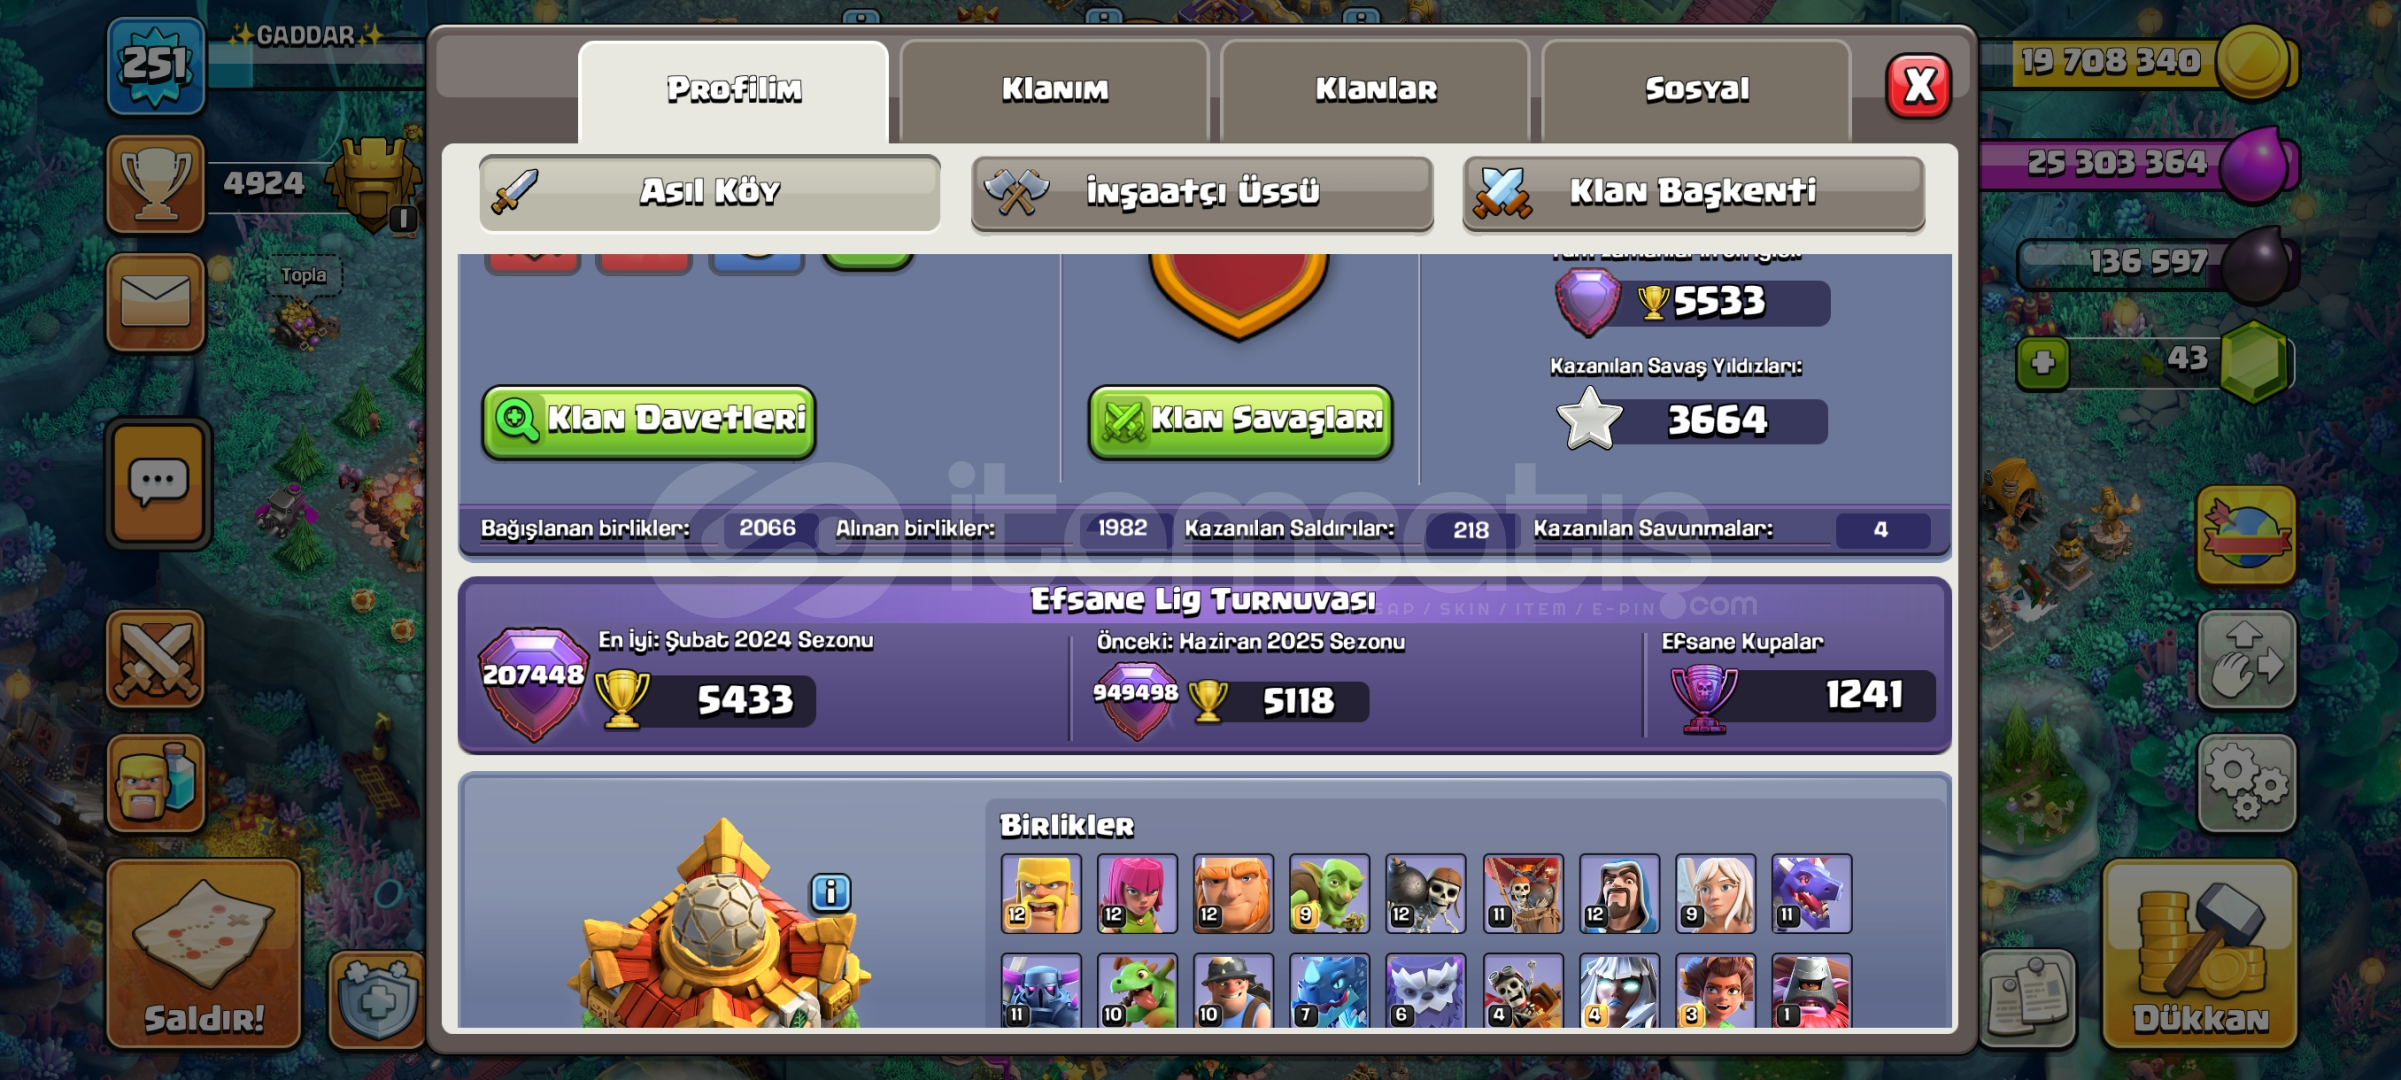Open Klan Davetleri invitations
Viewport: 2401px width, 1080px height.
tap(649, 422)
